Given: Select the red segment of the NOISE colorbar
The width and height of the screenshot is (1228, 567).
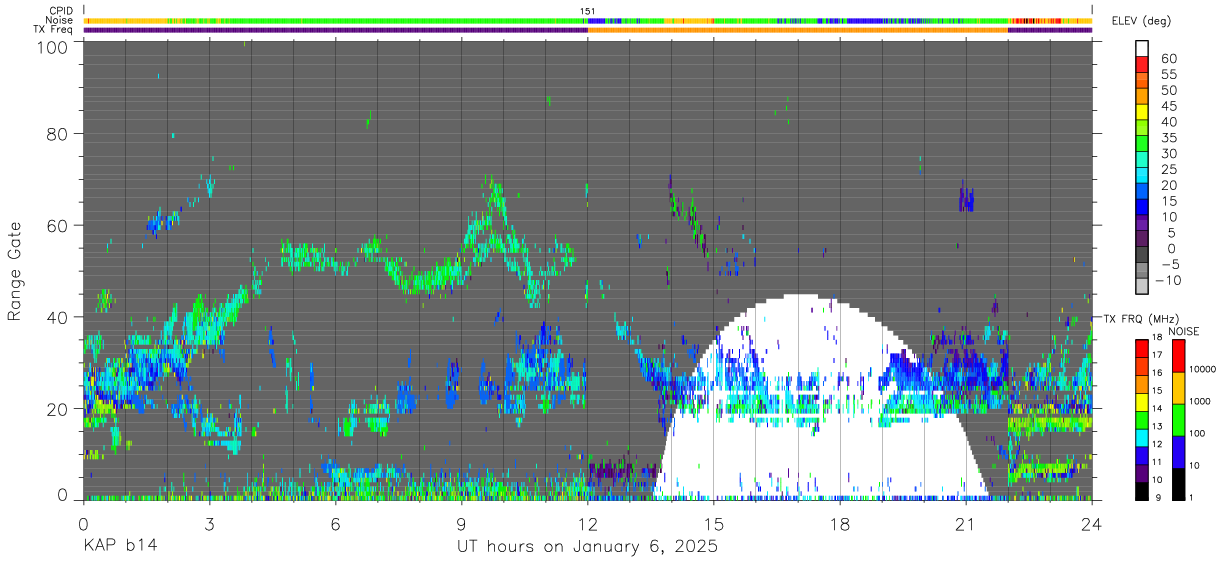Looking at the screenshot, I should point(1178,356).
